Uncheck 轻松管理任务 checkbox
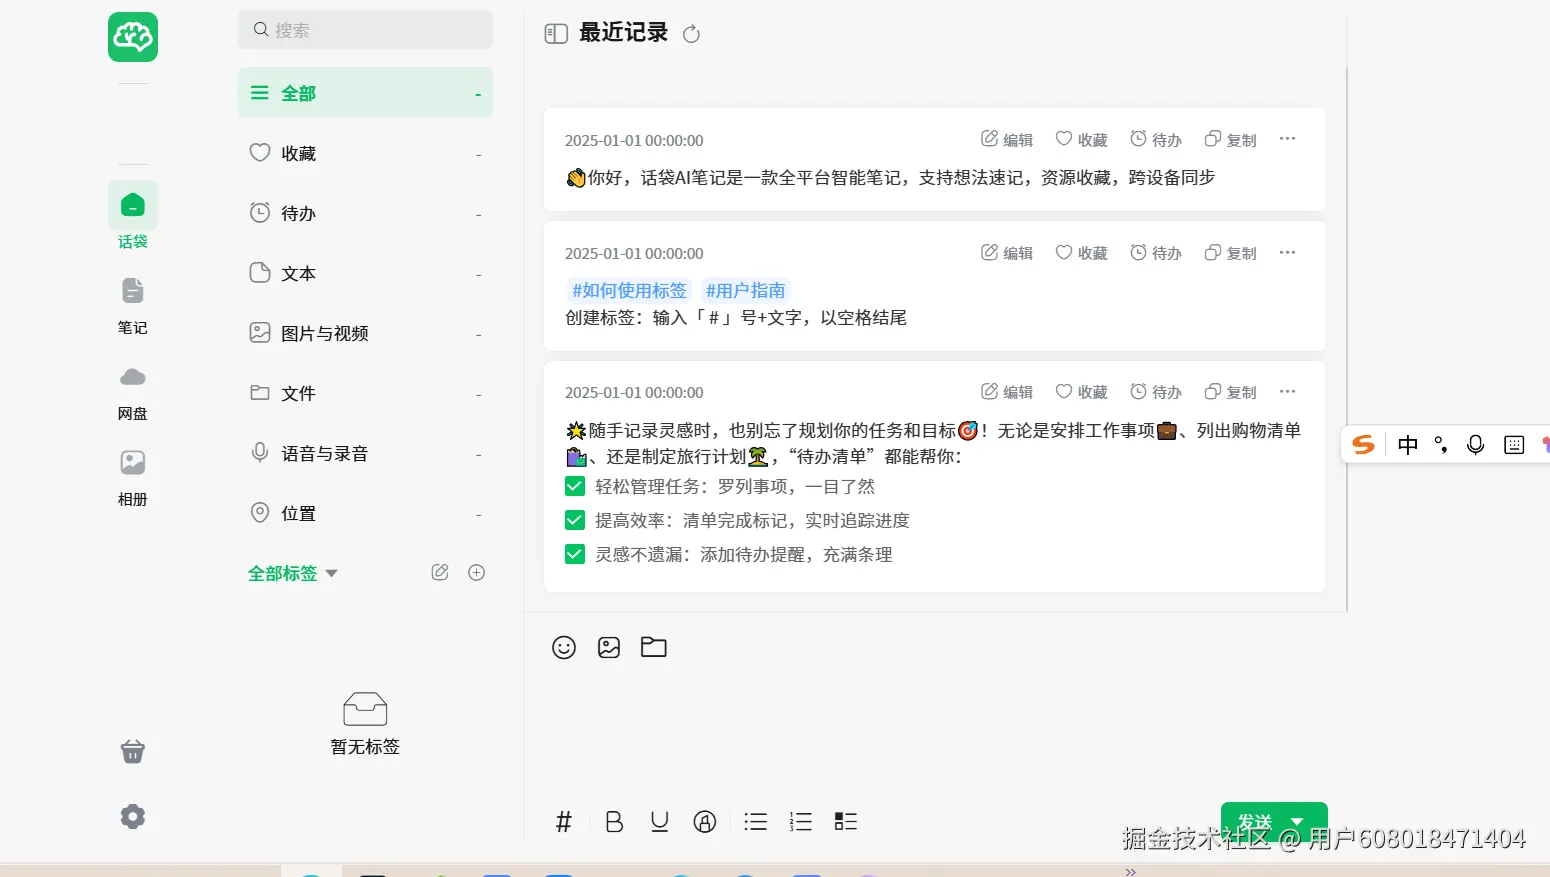 (575, 487)
